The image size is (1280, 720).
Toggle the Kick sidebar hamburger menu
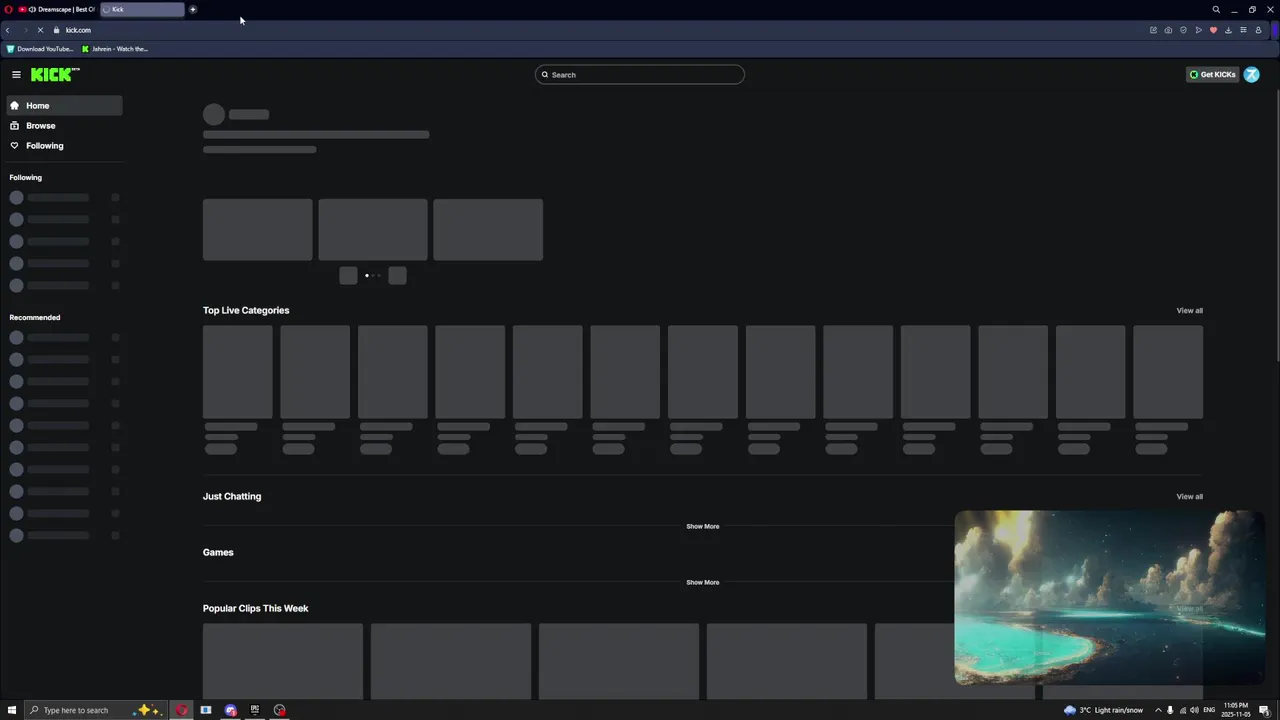16,74
